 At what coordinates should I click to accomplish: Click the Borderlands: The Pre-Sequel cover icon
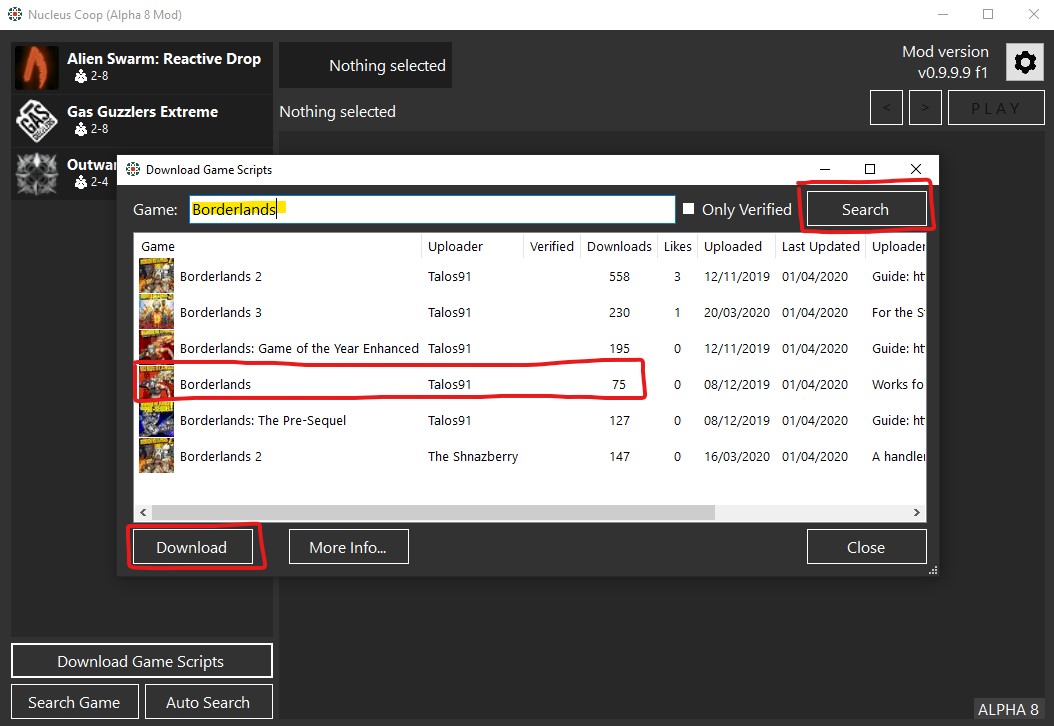(157, 420)
